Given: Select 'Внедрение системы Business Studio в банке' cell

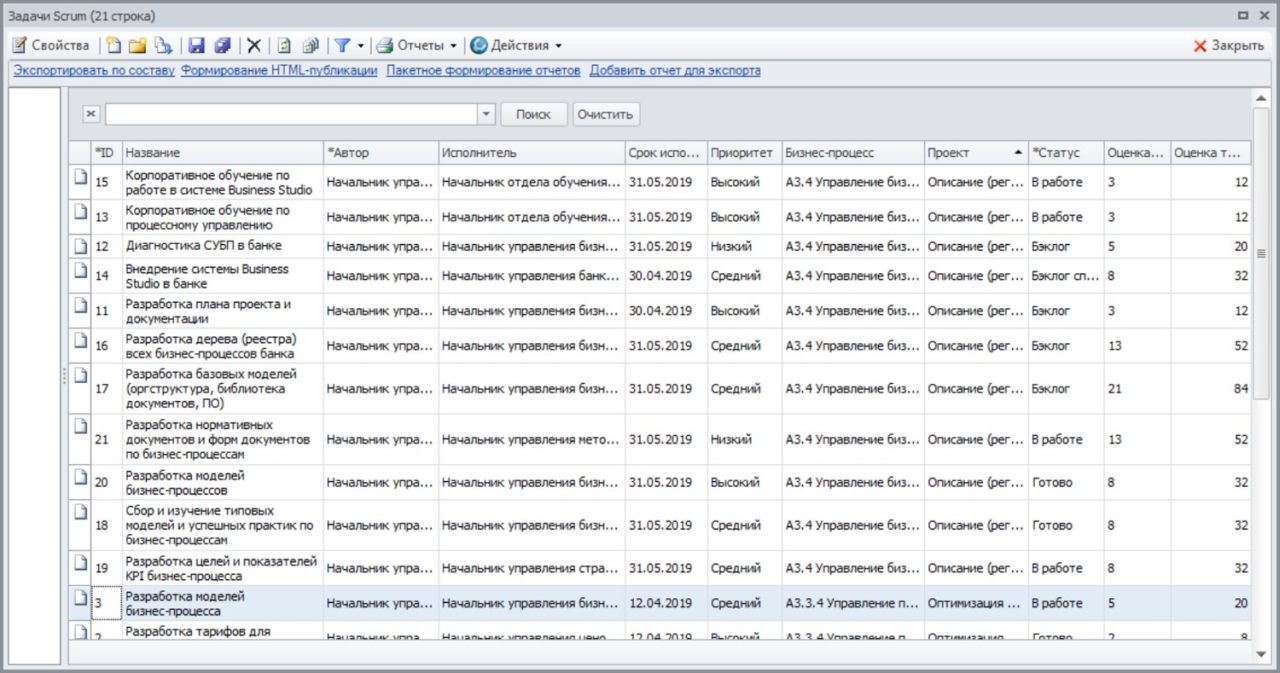Looking at the screenshot, I should pos(222,276).
